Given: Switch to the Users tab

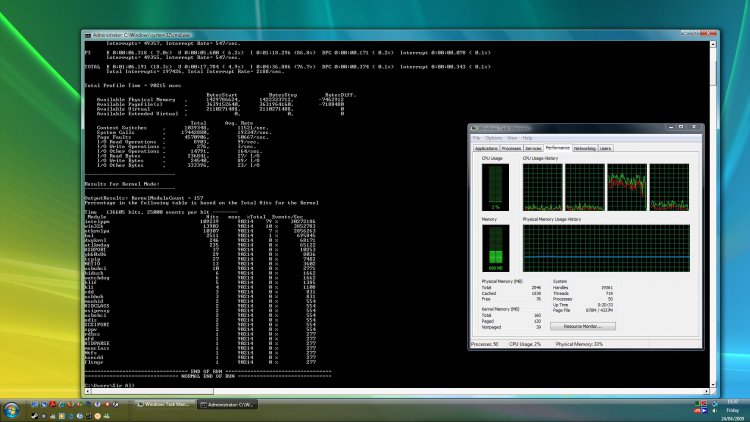Looking at the screenshot, I should (x=606, y=149).
